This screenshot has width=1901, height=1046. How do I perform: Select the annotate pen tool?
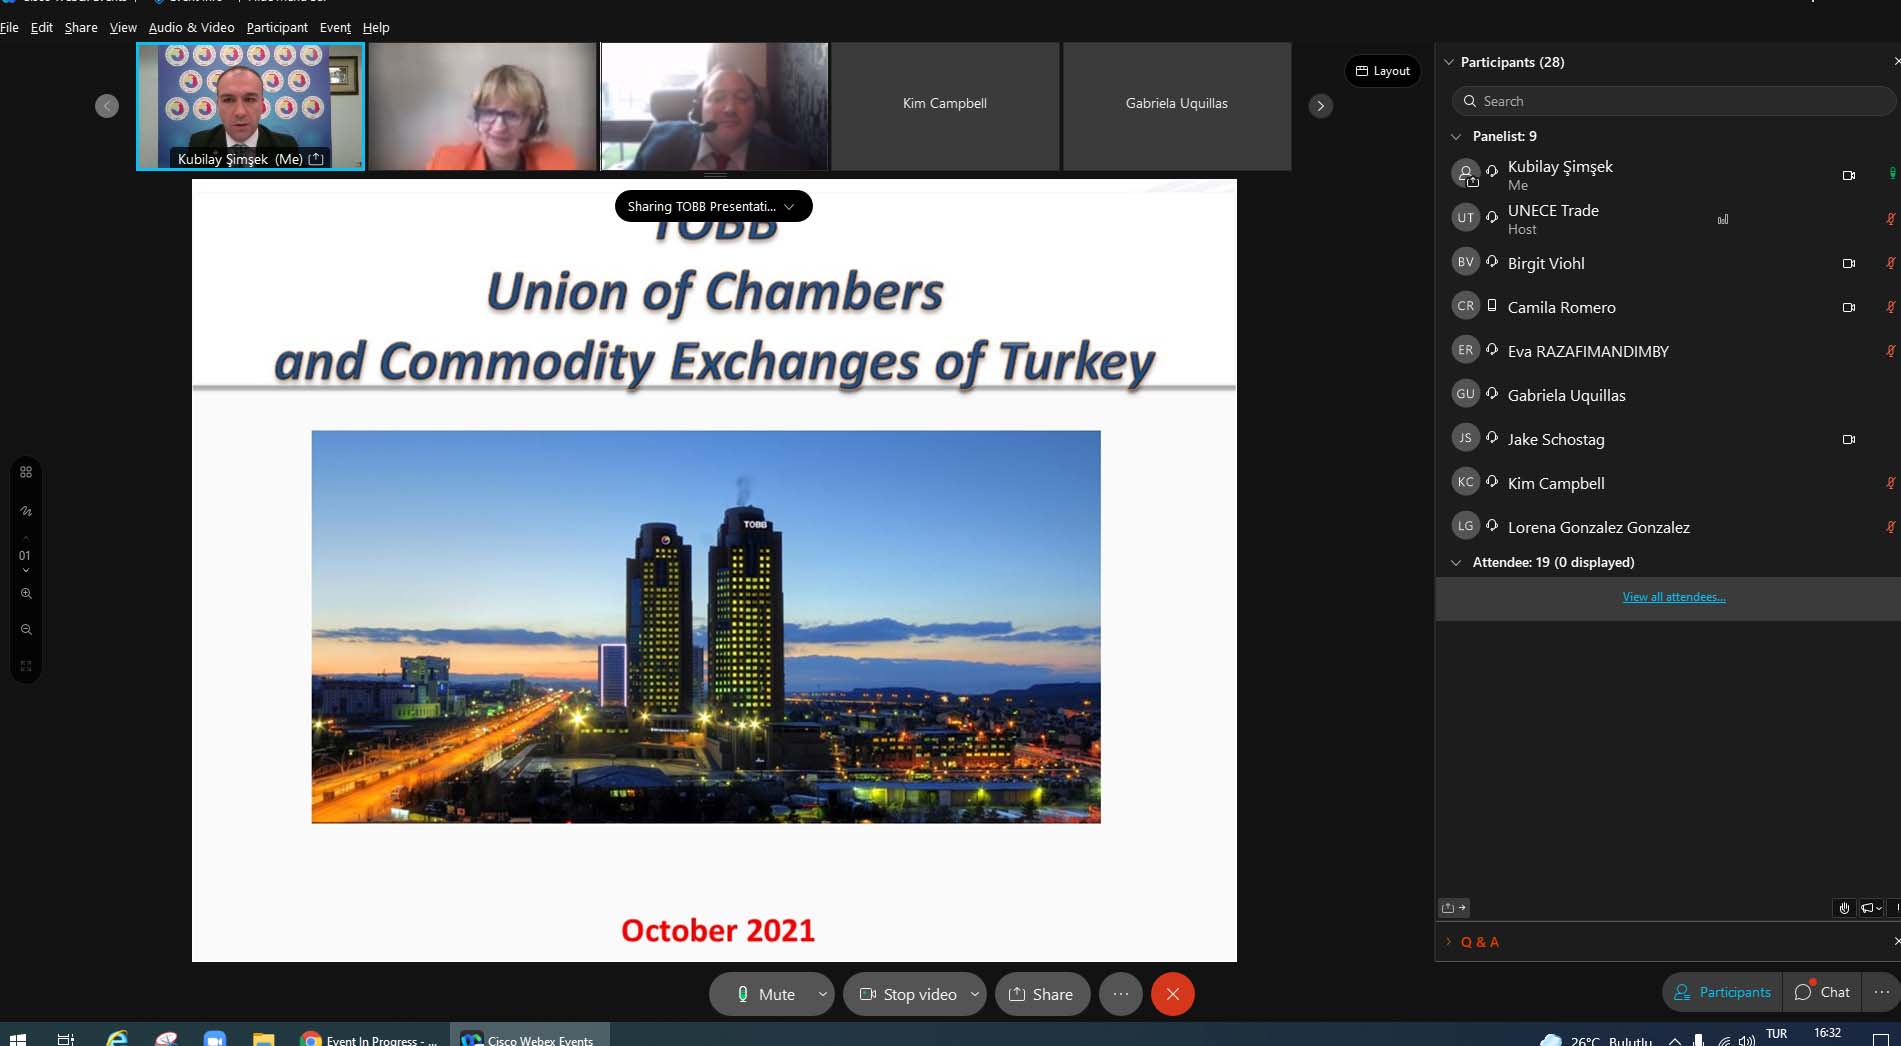26,511
